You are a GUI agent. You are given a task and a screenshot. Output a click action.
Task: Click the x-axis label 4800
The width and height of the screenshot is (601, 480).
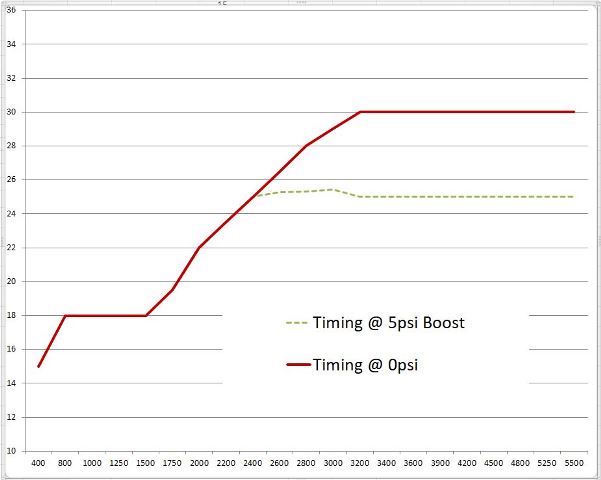520,463
